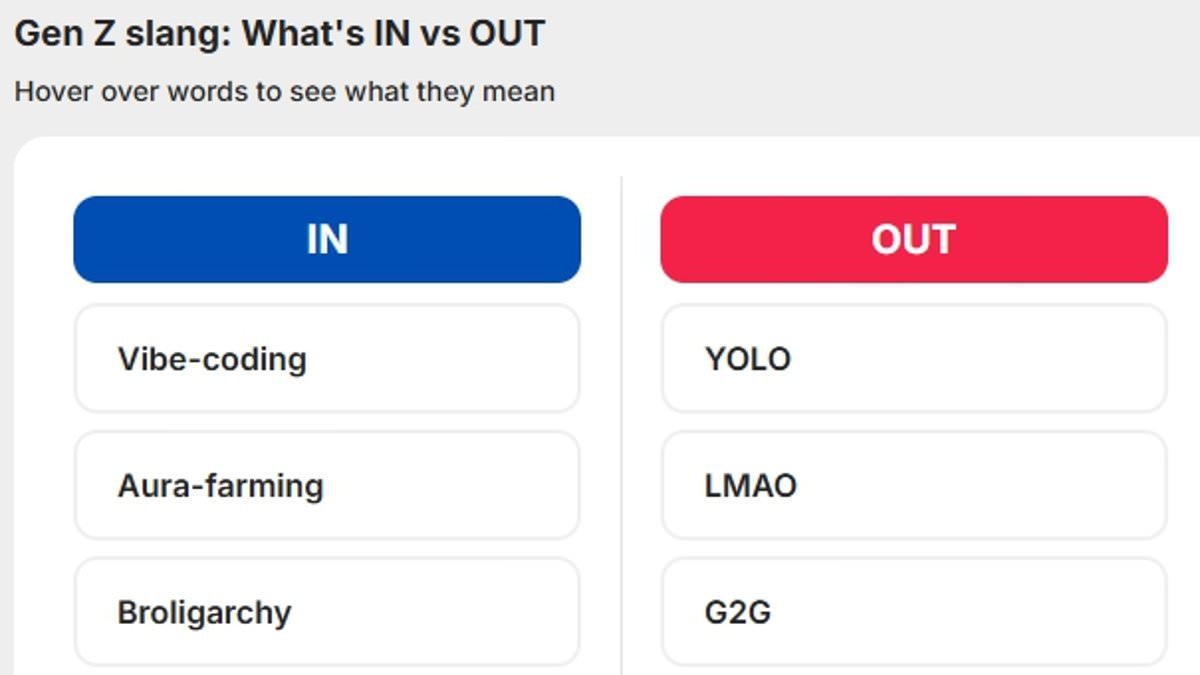Click the LMAO word card
This screenshot has width=1200, height=675.
[913, 486]
